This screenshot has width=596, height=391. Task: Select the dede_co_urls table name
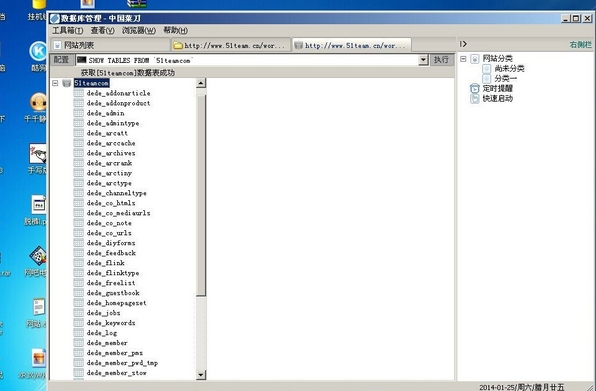(109, 233)
